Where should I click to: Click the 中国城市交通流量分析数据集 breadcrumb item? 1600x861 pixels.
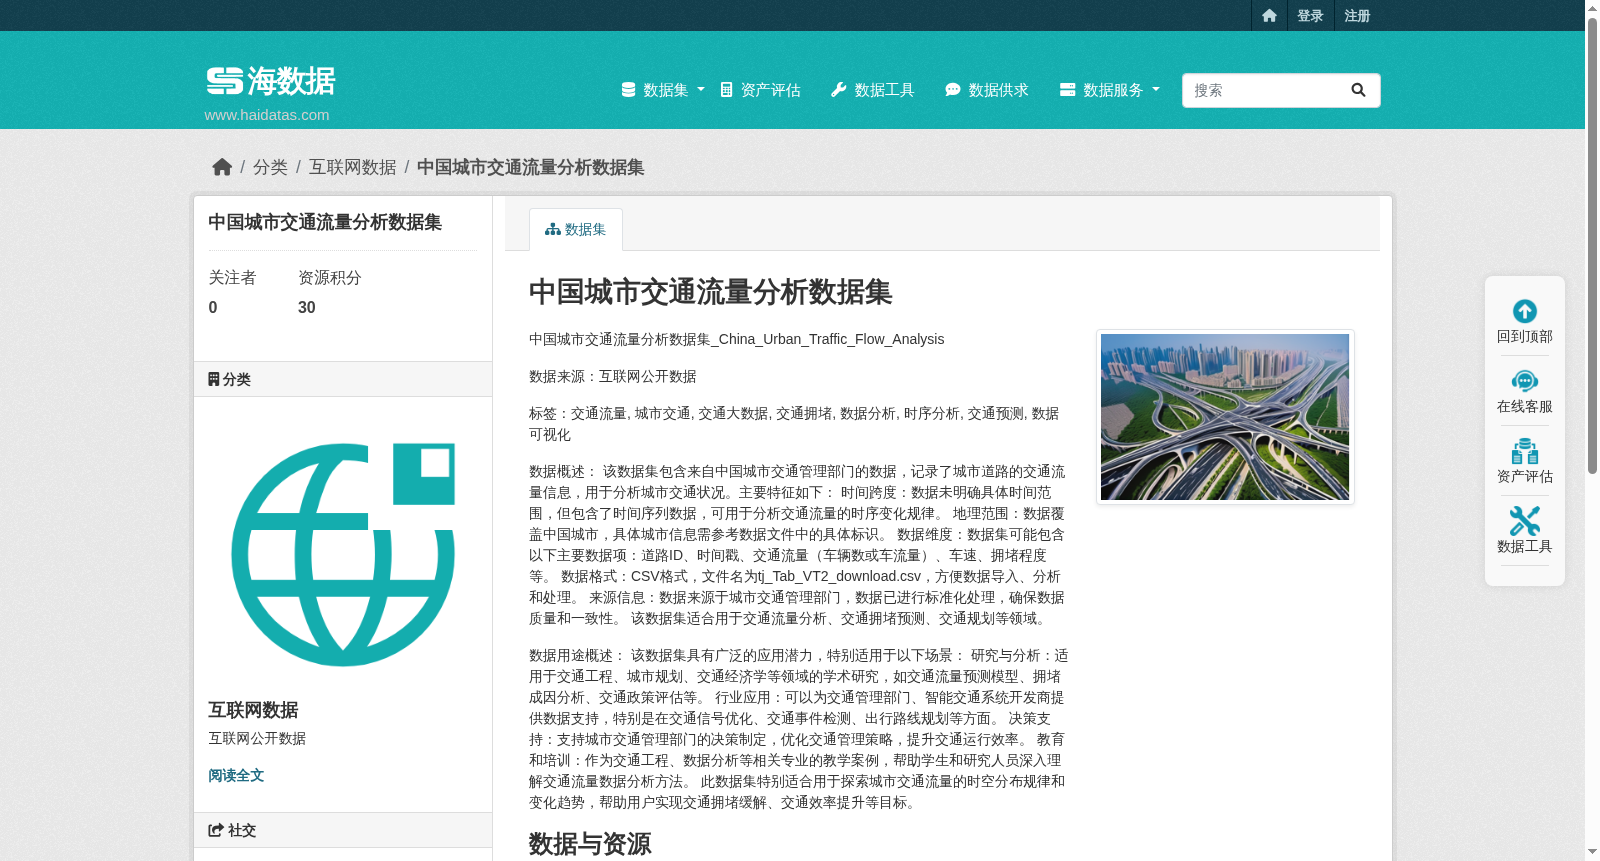[x=530, y=167]
